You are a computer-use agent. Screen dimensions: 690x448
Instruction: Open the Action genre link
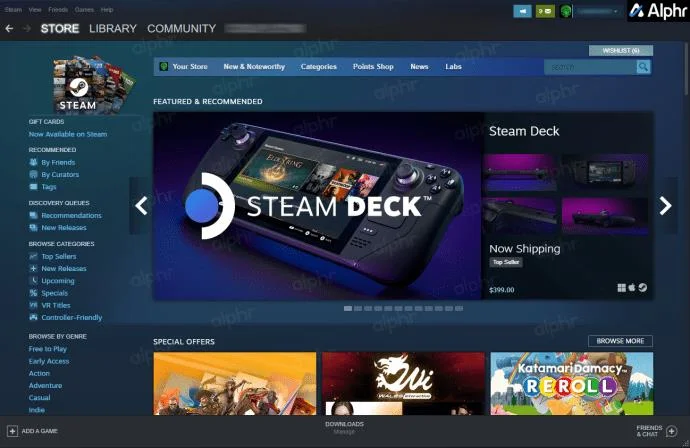tap(39, 373)
